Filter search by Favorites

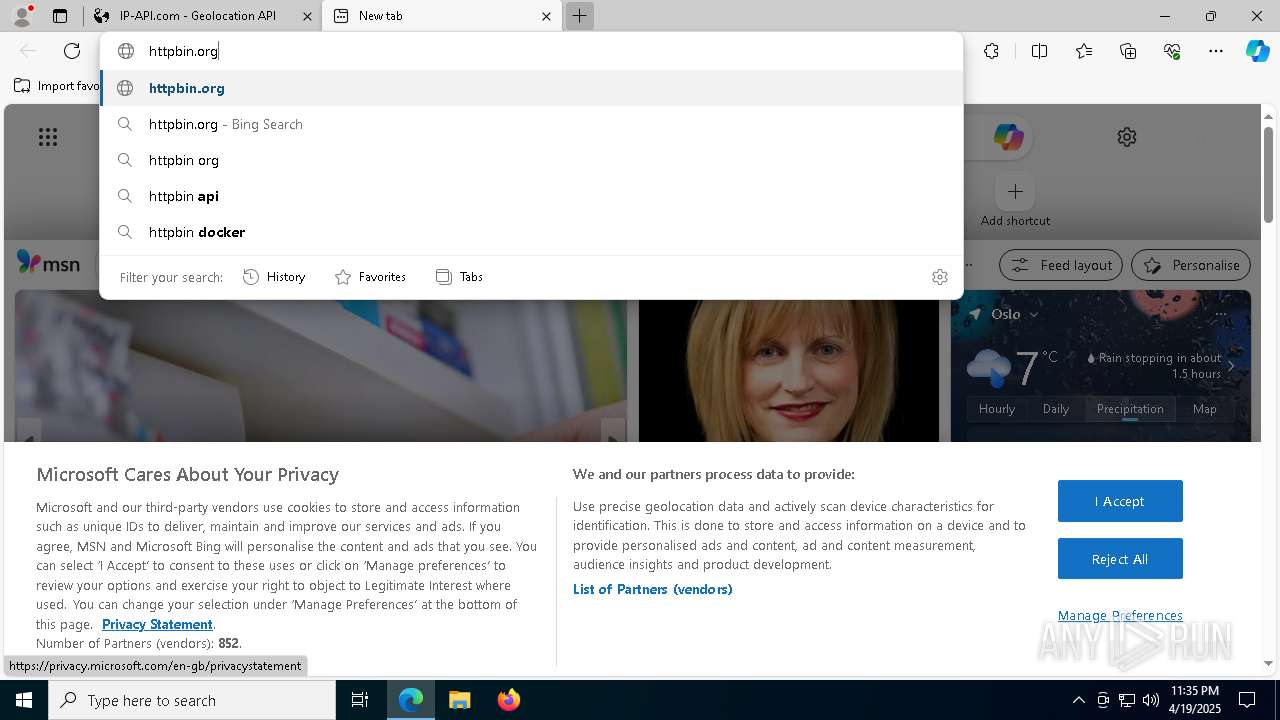click(370, 277)
